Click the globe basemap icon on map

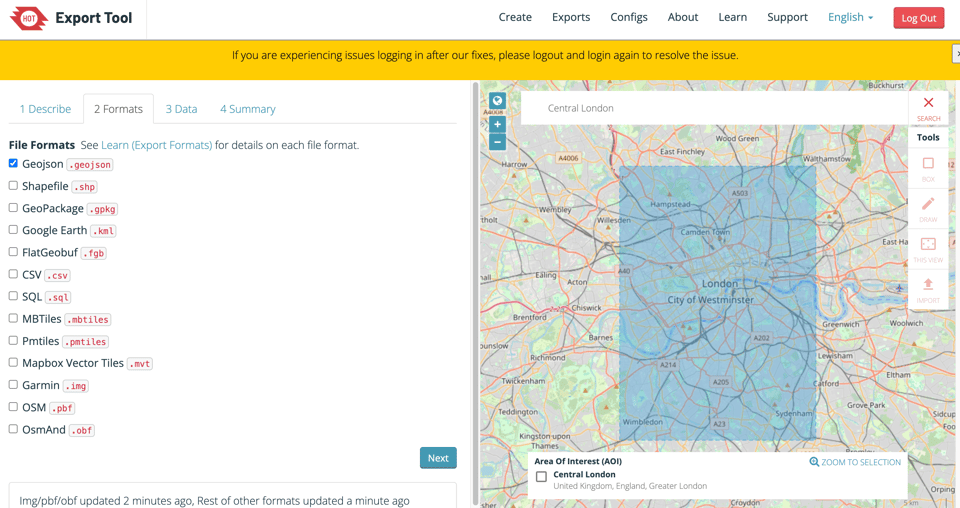(x=497, y=101)
